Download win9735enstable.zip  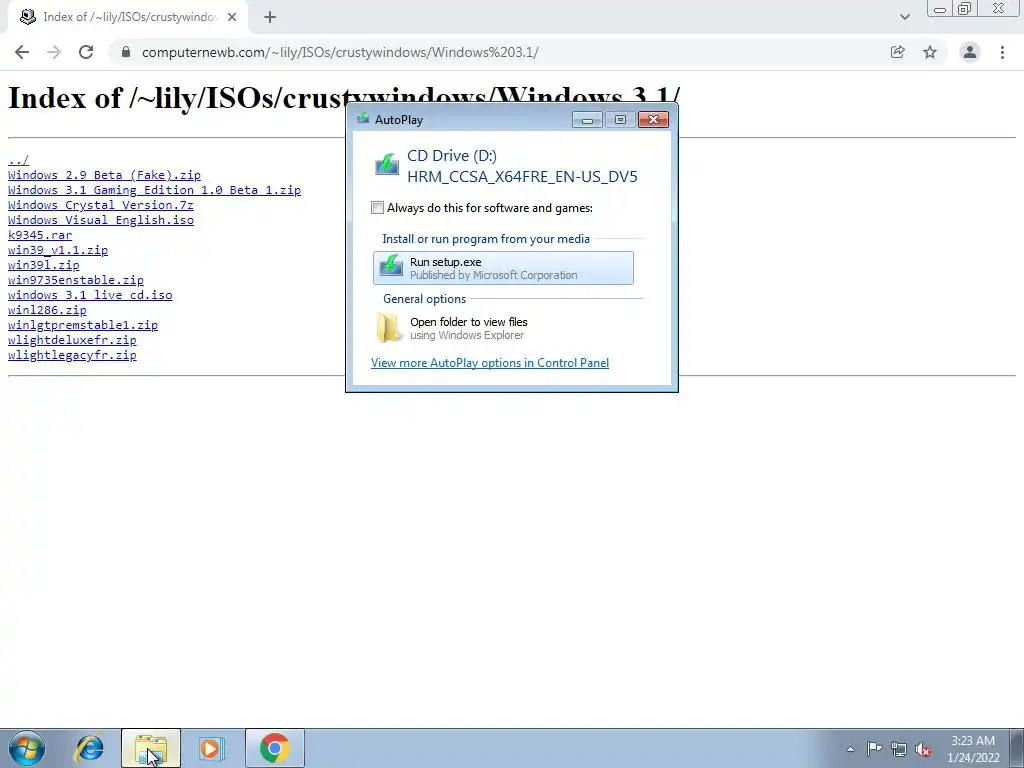[76, 280]
